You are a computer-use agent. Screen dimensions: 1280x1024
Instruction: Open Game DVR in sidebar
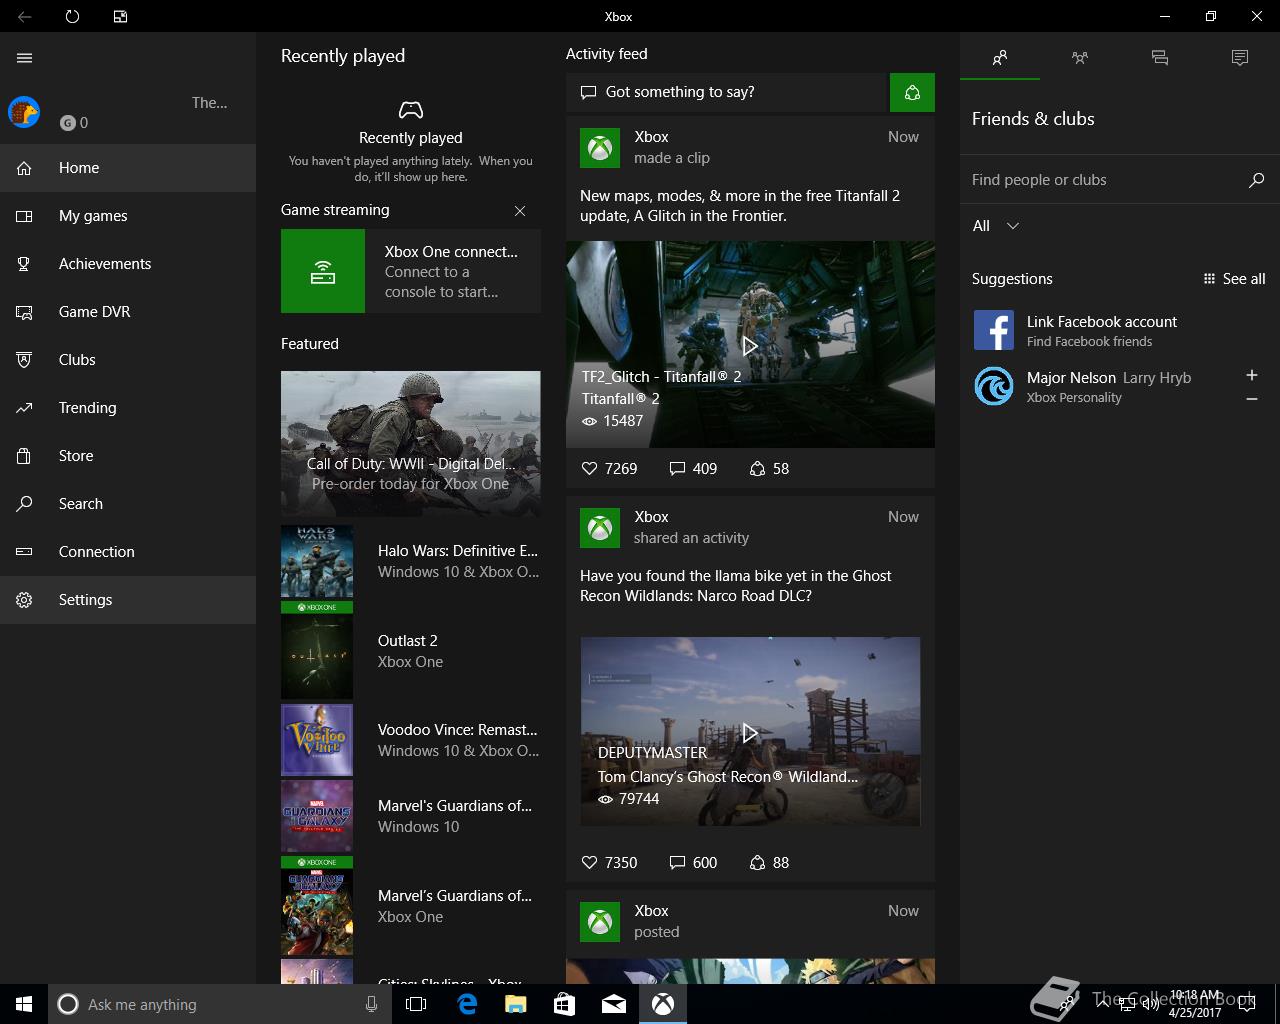click(128, 312)
